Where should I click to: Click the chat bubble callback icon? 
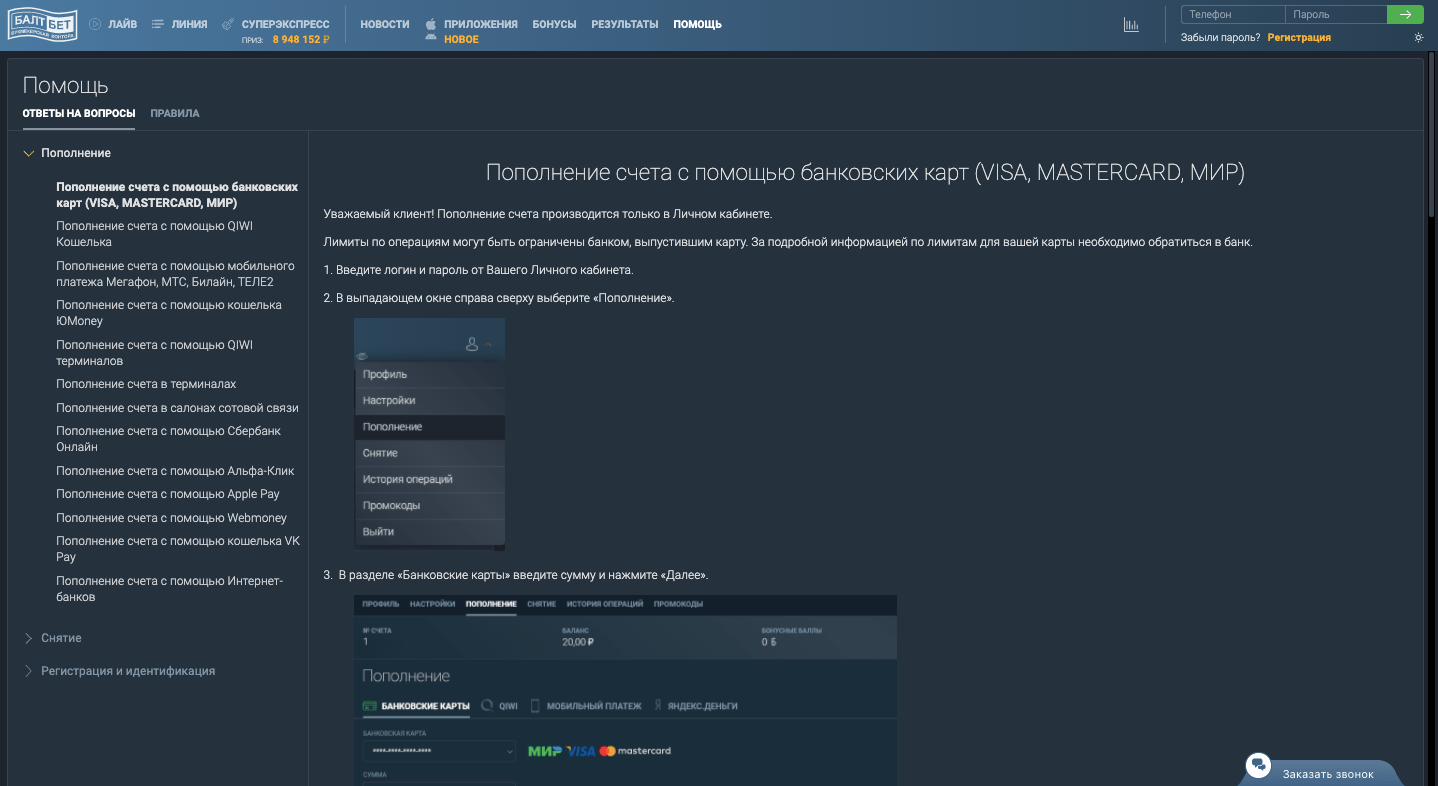pyautogui.click(x=1257, y=766)
